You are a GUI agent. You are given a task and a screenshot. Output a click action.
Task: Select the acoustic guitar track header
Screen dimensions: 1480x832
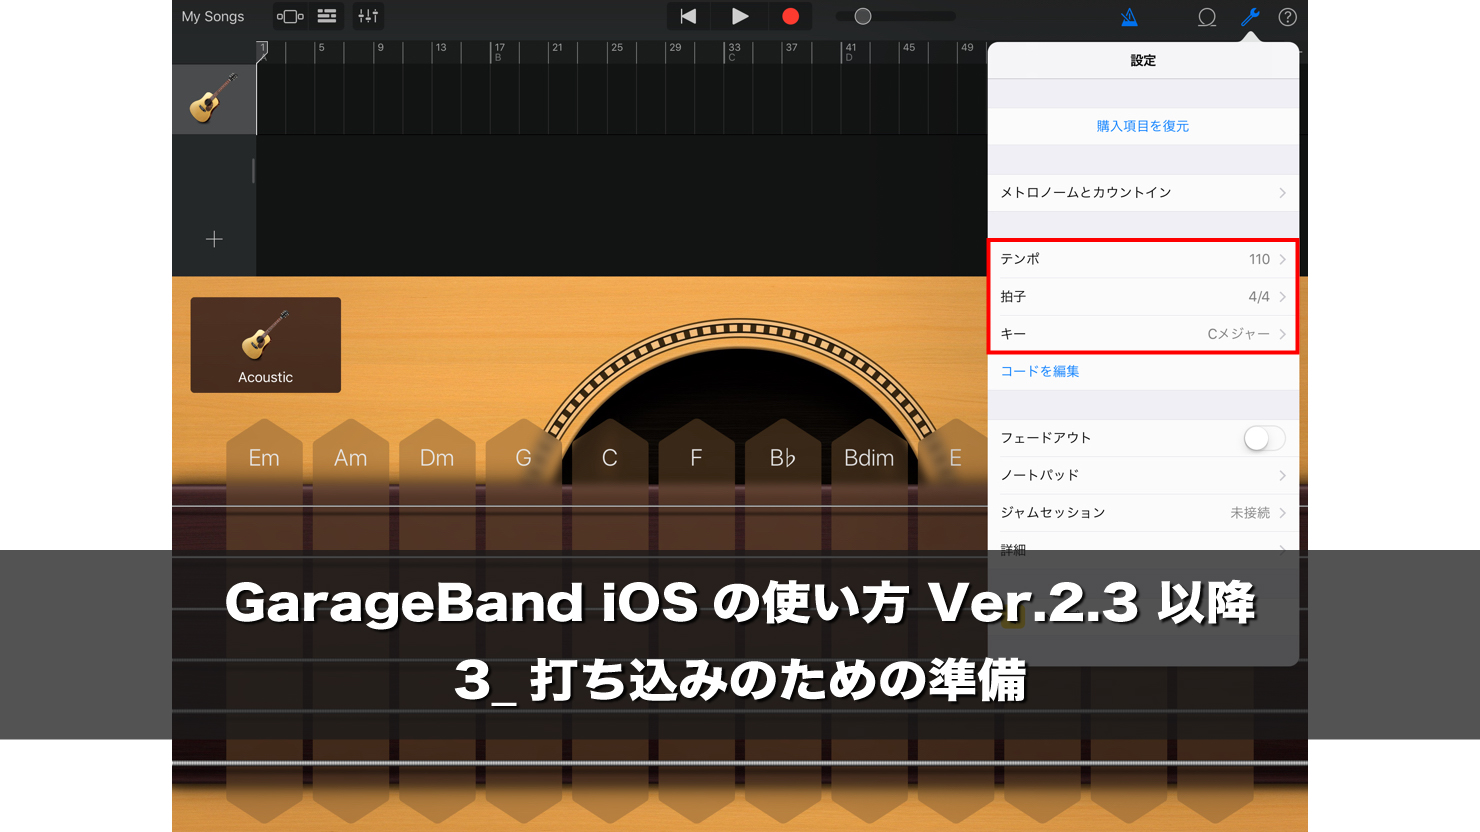click(214, 99)
